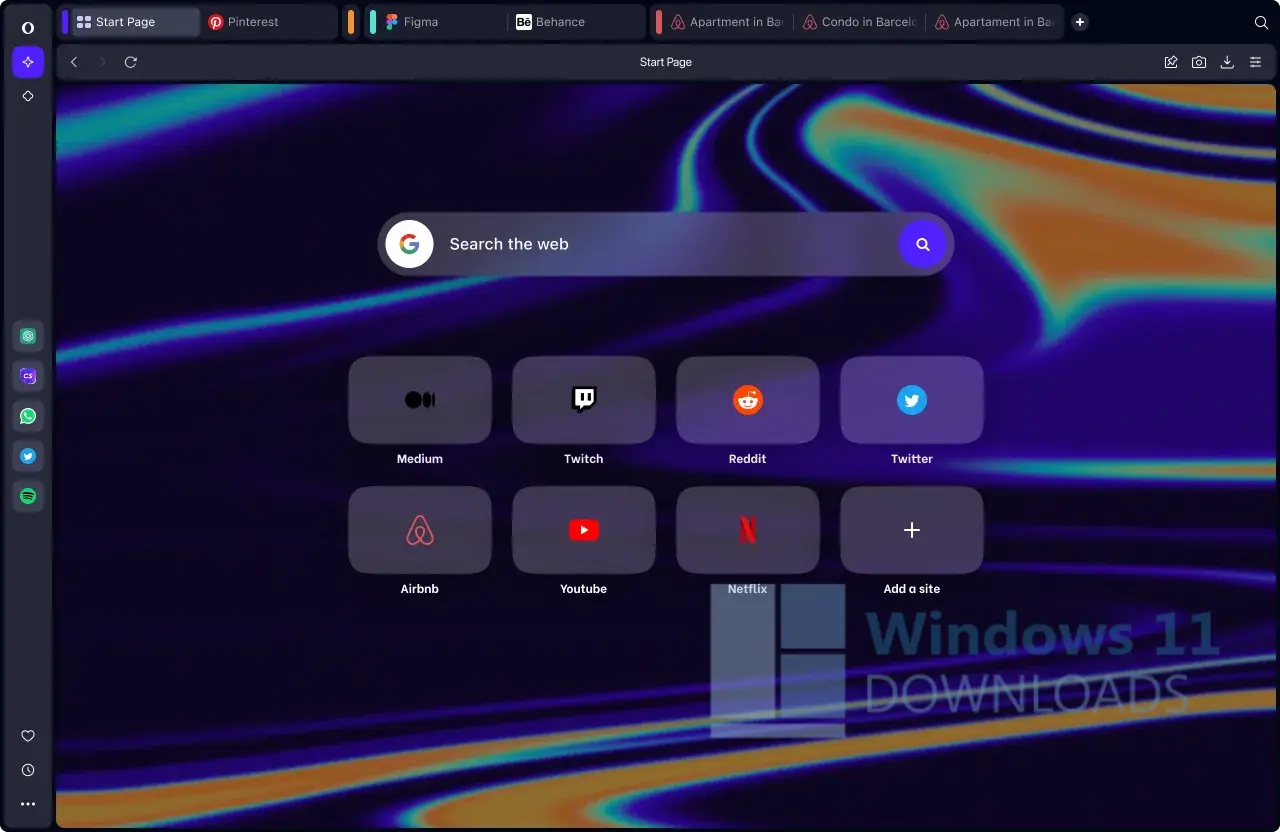Open the Reddit speed dial tile

click(x=748, y=400)
